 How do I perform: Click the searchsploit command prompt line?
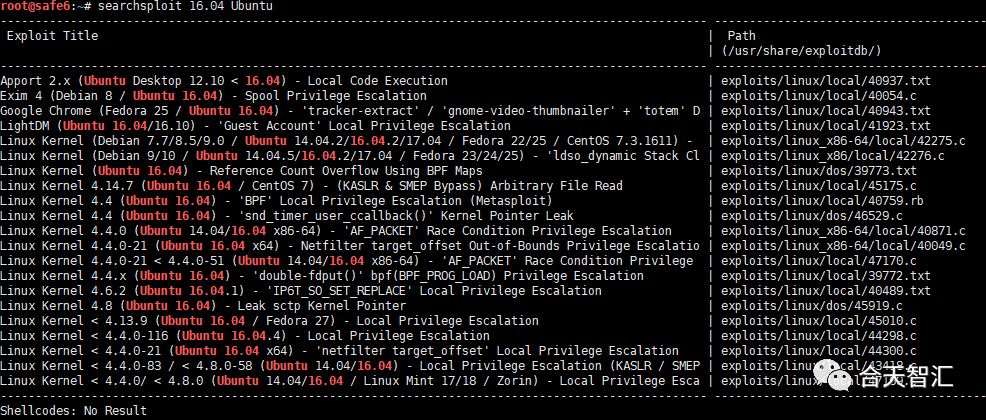point(136,6)
